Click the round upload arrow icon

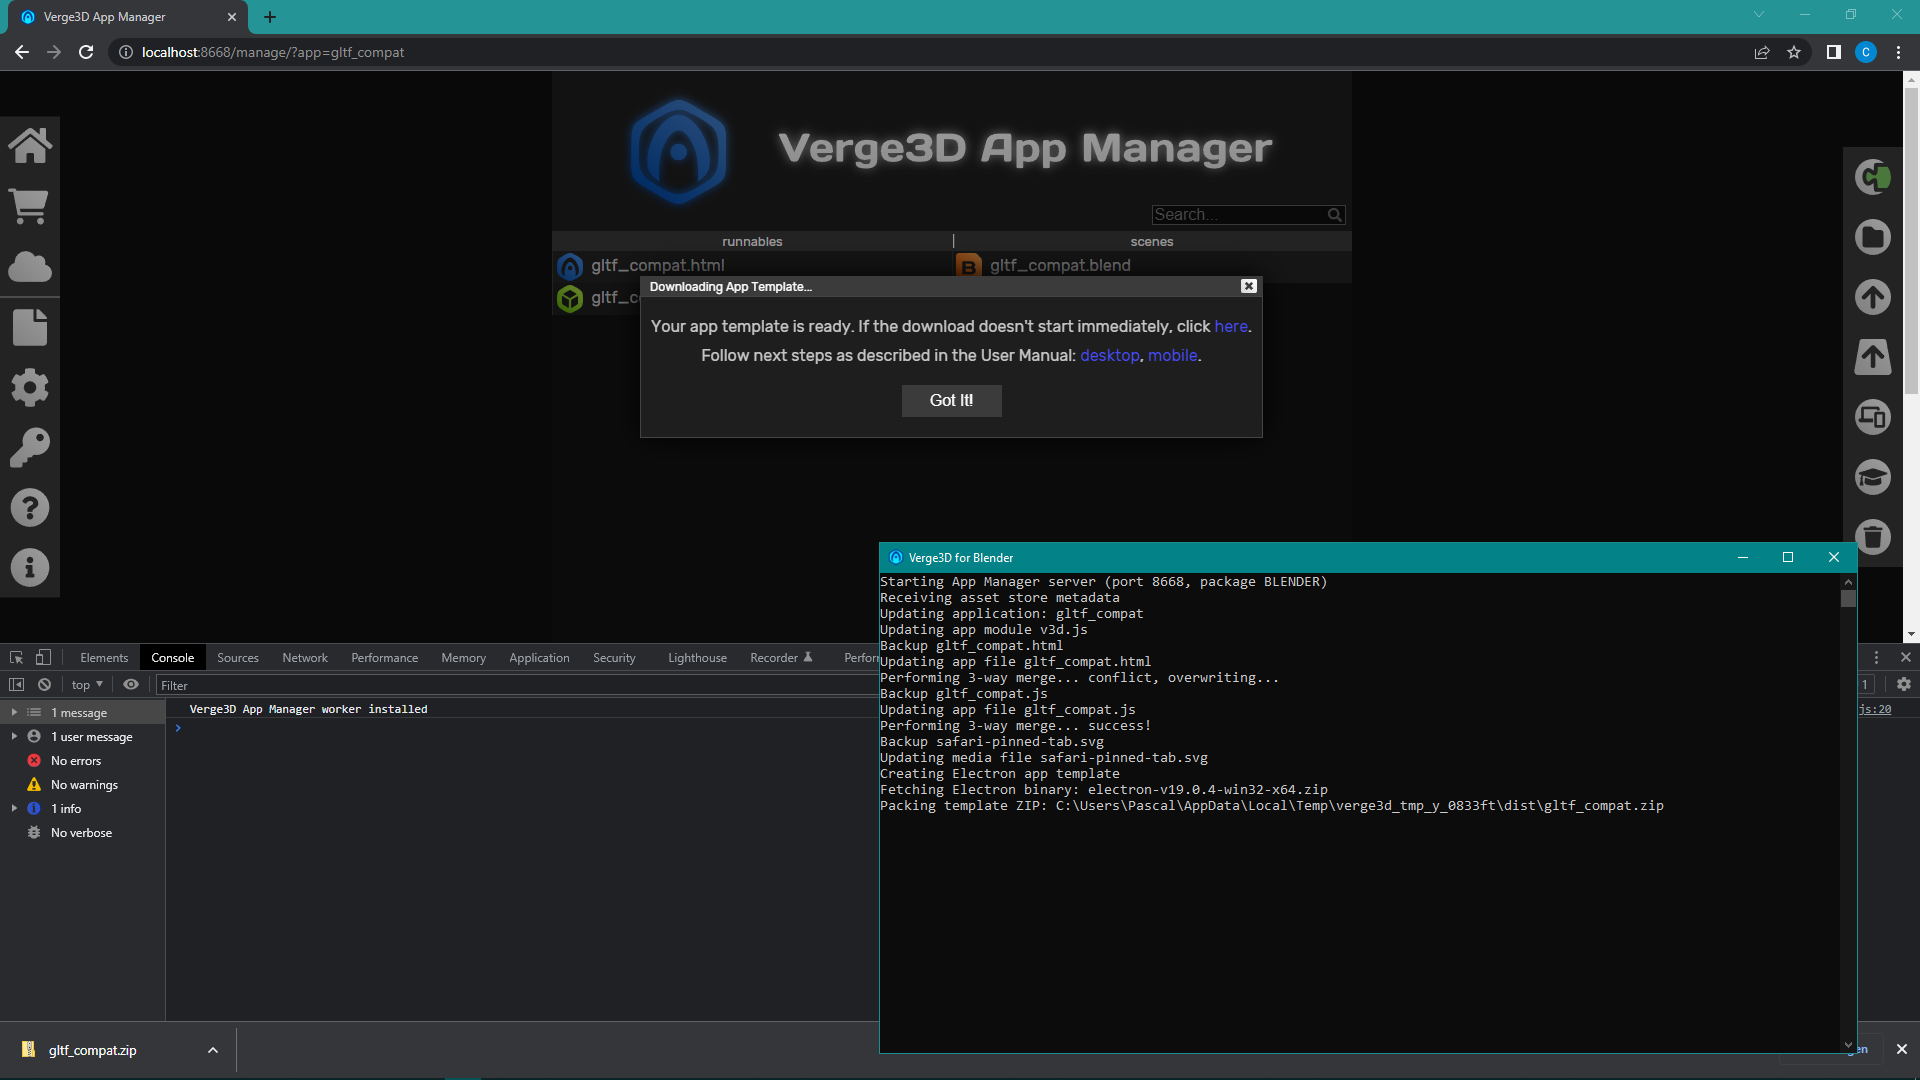point(1873,297)
